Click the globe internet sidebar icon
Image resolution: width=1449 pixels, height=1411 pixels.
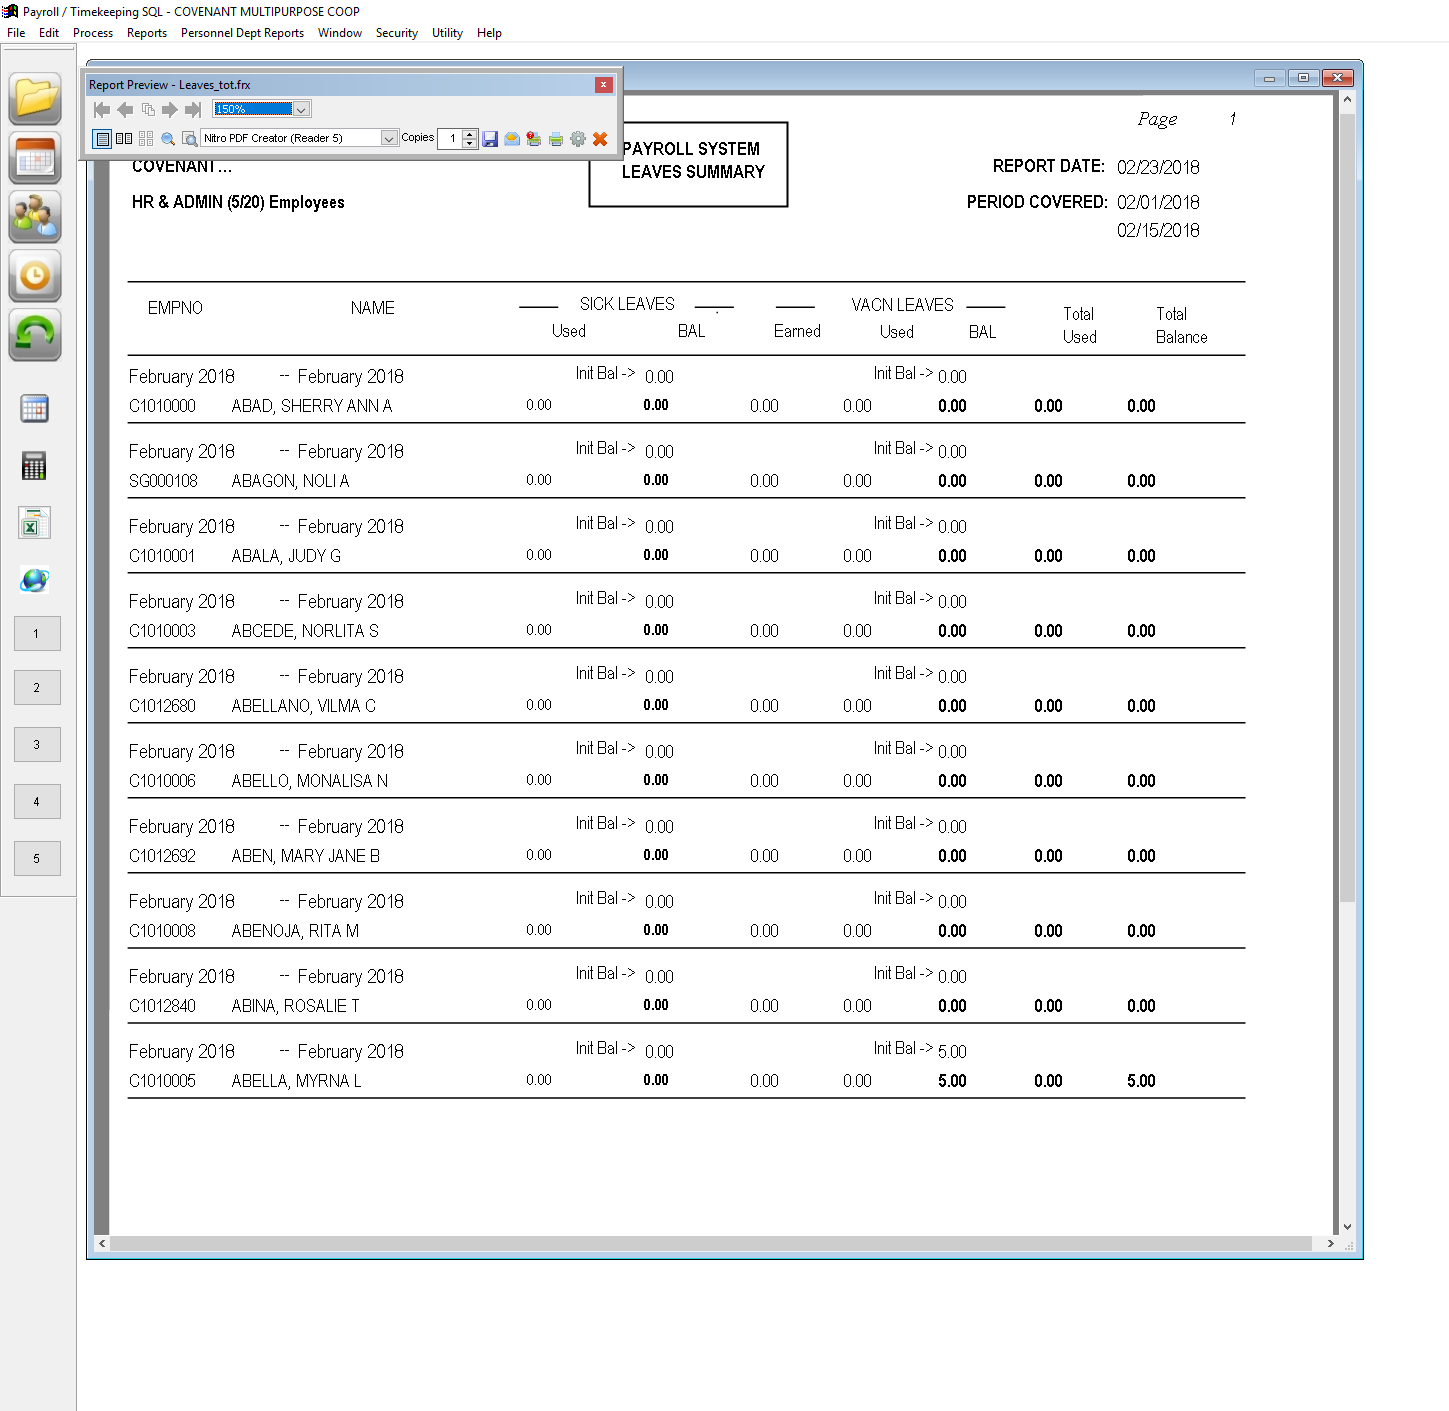[x=35, y=580]
